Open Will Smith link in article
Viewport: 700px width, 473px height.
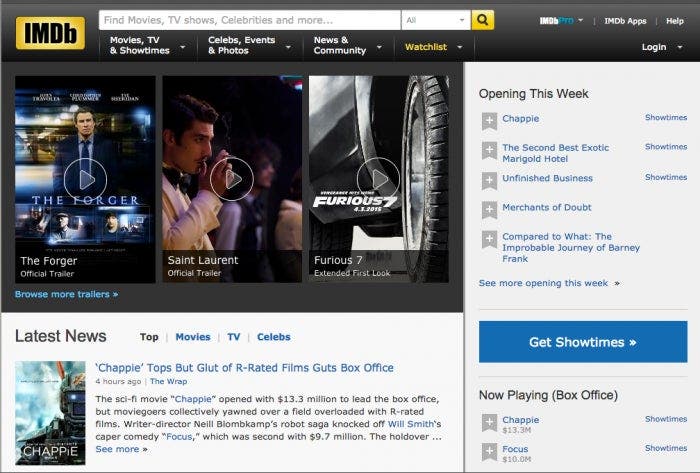[x=411, y=424]
